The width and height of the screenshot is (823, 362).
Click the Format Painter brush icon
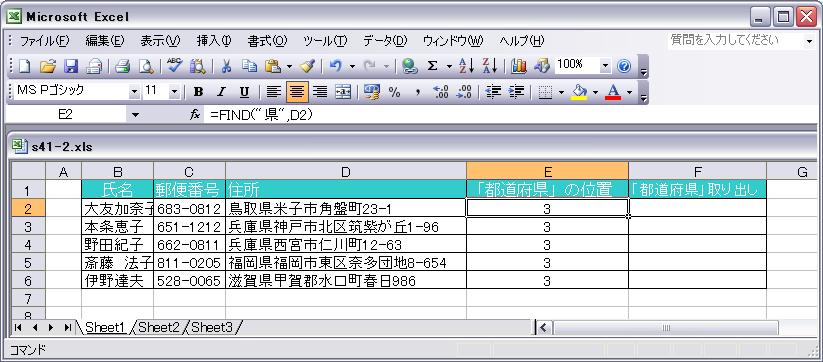click(x=307, y=66)
